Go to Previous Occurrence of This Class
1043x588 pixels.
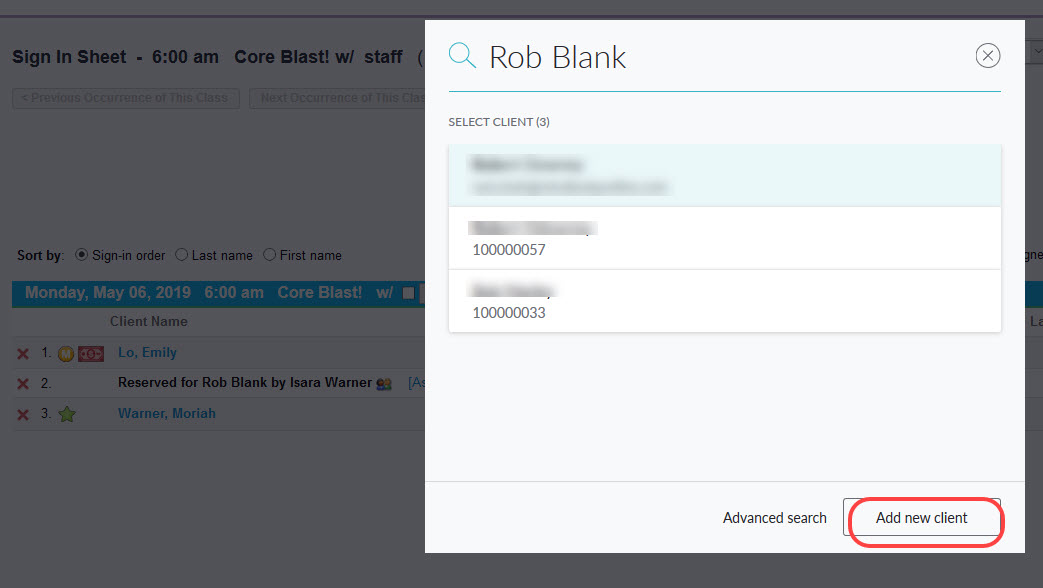click(x=124, y=98)
